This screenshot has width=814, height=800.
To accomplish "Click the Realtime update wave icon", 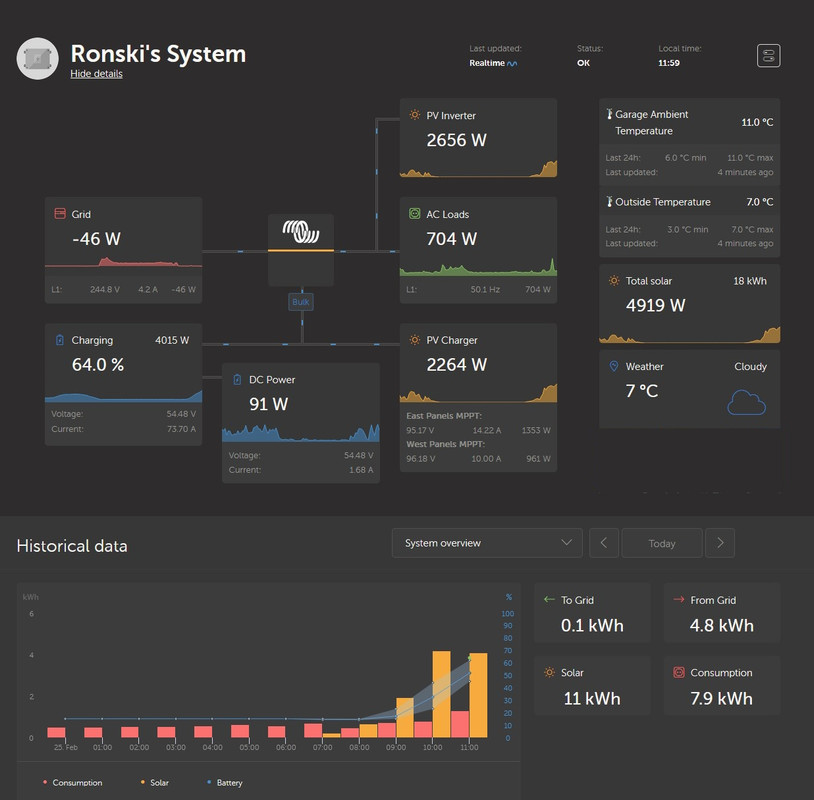I will (512, 63).
